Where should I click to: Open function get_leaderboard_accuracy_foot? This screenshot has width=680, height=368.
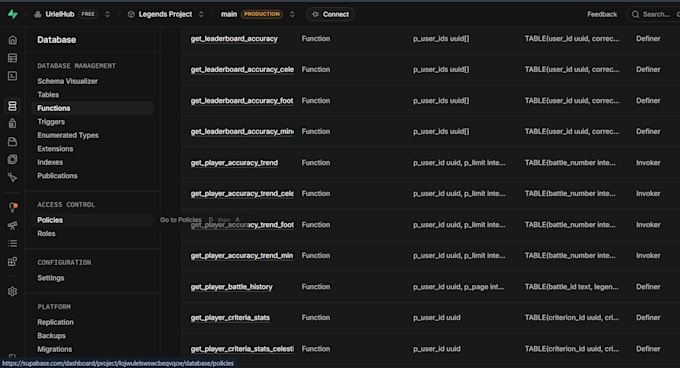(x=242, y=101)
